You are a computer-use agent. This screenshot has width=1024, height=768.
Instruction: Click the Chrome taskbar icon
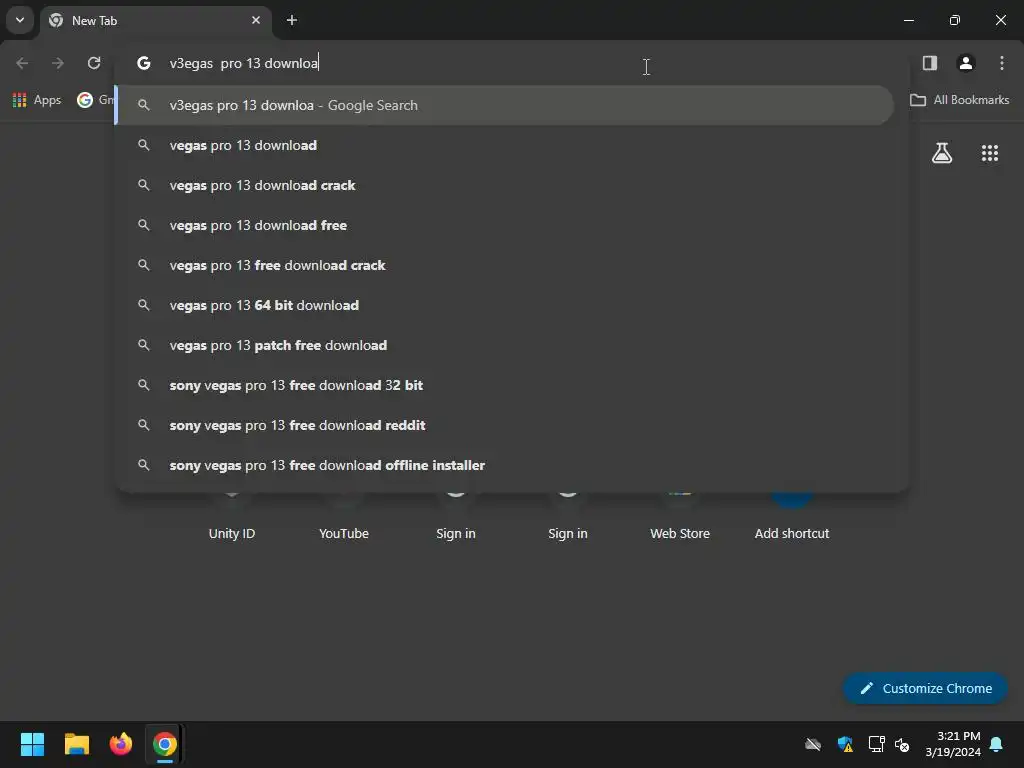165,744
